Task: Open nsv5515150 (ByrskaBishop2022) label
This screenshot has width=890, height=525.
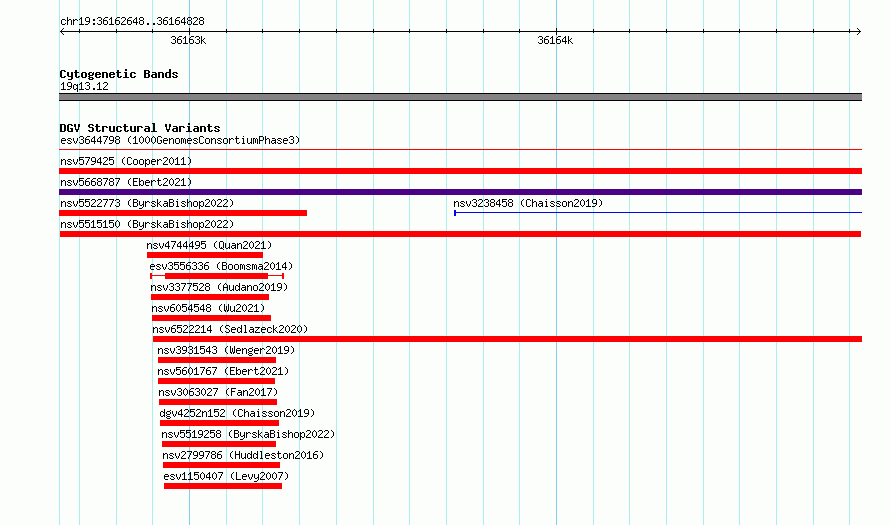Action: (147, 224)
